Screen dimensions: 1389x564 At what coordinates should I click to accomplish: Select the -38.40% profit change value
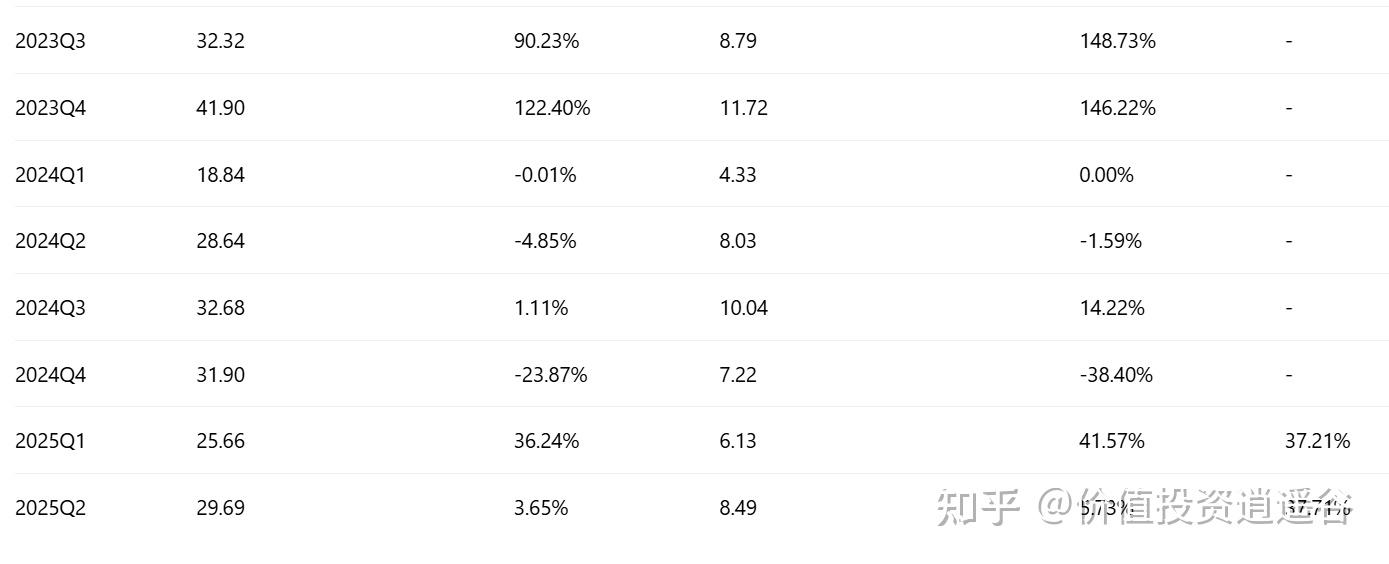tap(1116, 375)
